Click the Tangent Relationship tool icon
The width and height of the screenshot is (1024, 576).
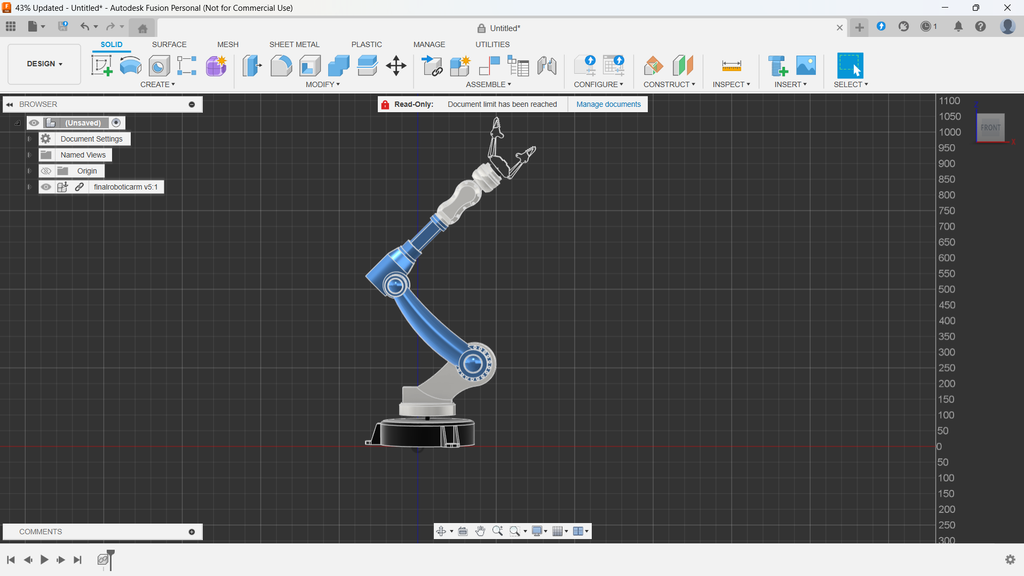[547, 65]
